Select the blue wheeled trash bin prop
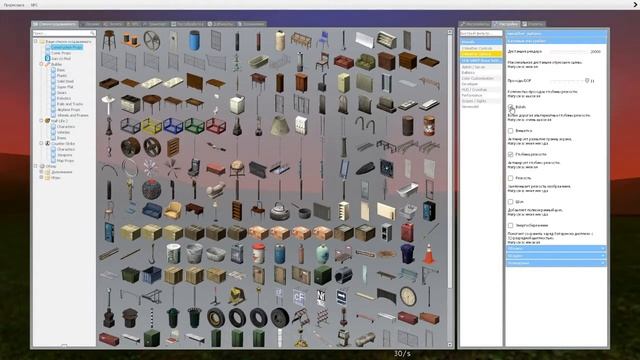This screenshot has width=640, height=360. pyautogui.click(x=407, y=253)
